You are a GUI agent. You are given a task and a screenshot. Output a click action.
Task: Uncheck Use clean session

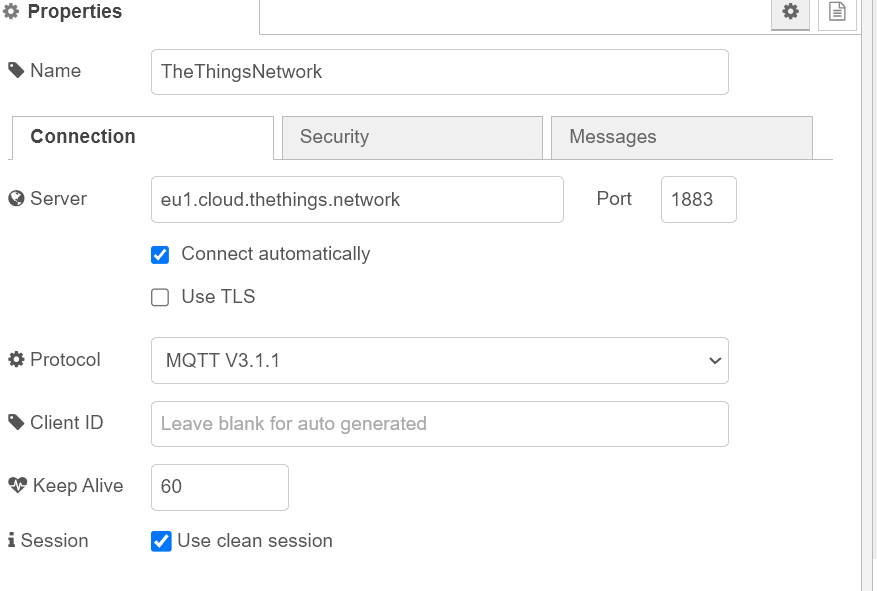[x=160, y=541]
